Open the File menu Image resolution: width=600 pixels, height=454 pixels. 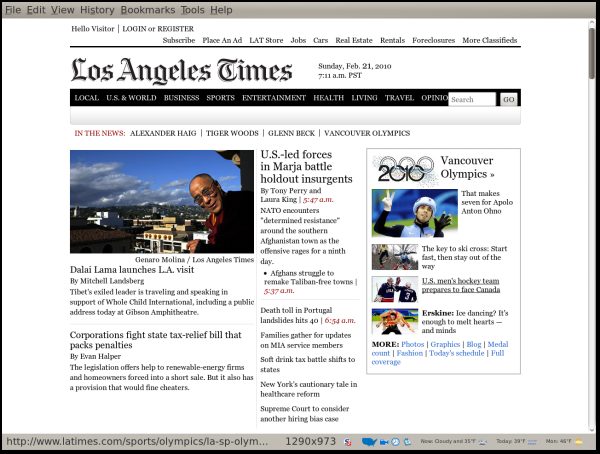pyautogui.click(x=13, y=10)
